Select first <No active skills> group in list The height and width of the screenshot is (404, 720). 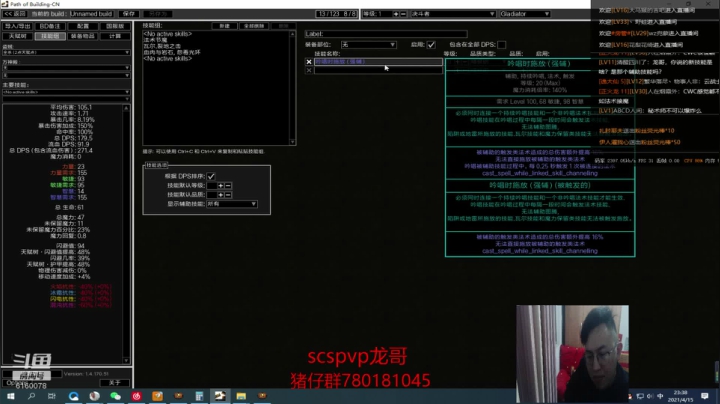pos(167,34)
